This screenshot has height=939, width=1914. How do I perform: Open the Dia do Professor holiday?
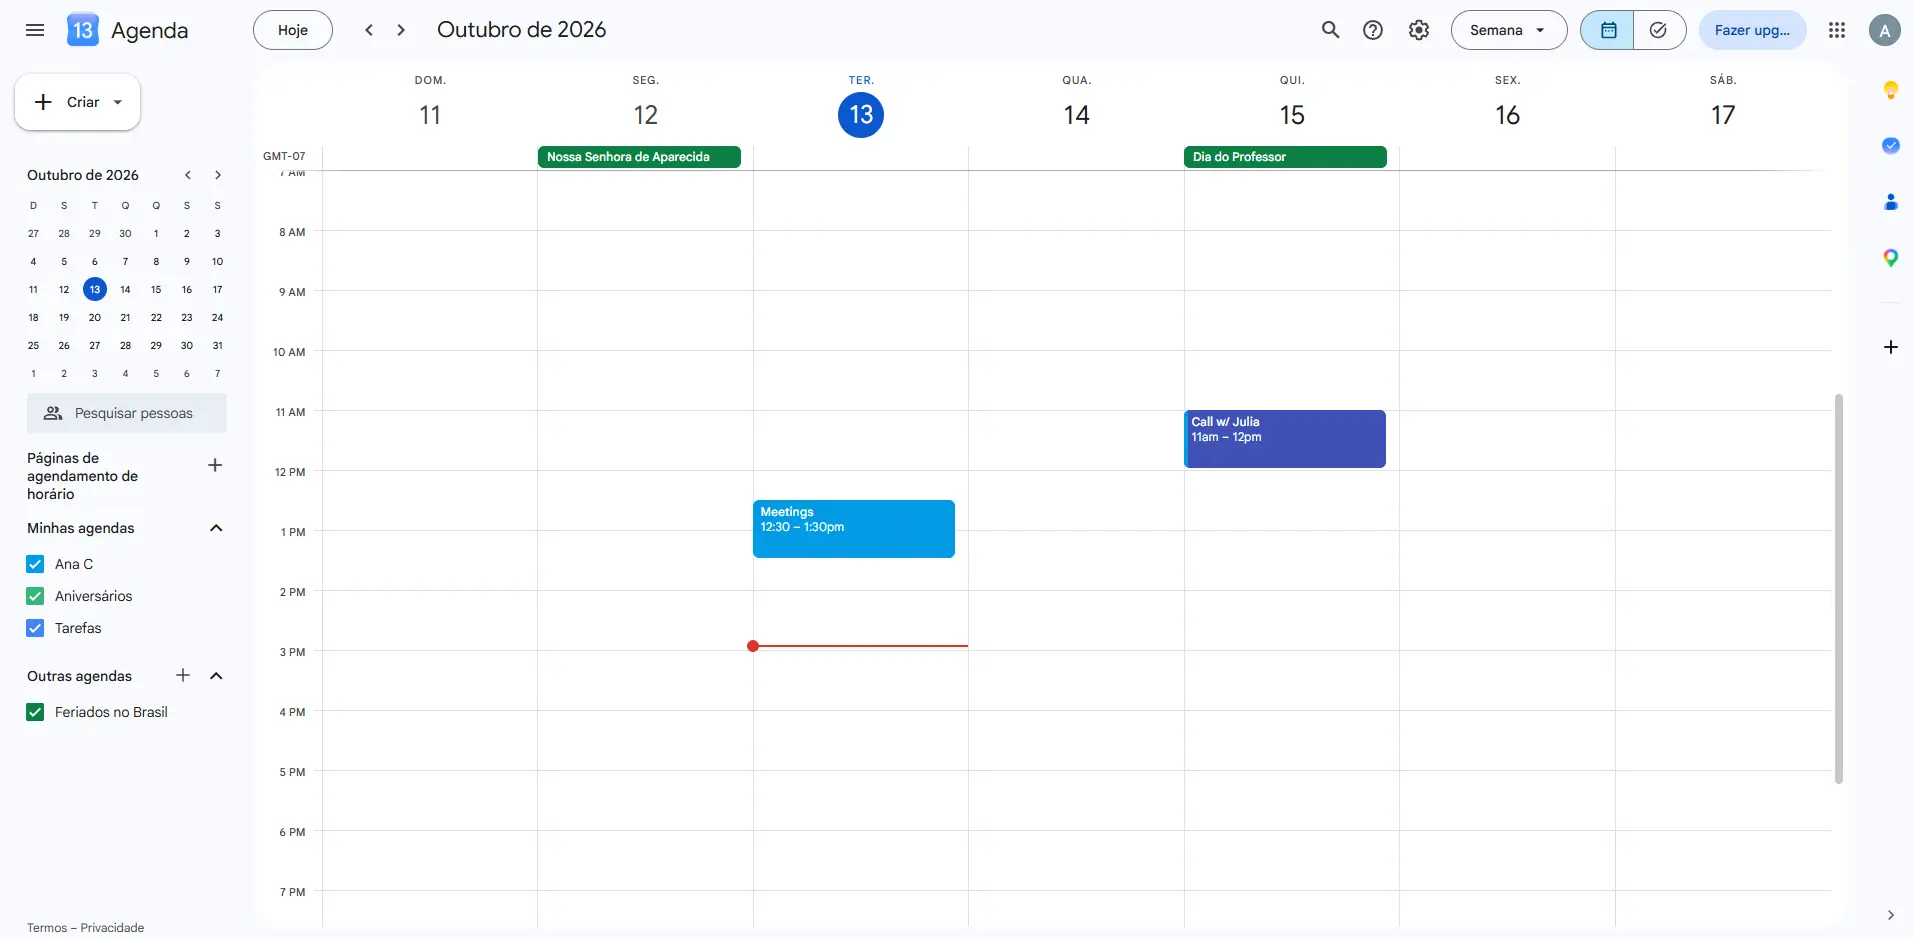(1285, 157)
